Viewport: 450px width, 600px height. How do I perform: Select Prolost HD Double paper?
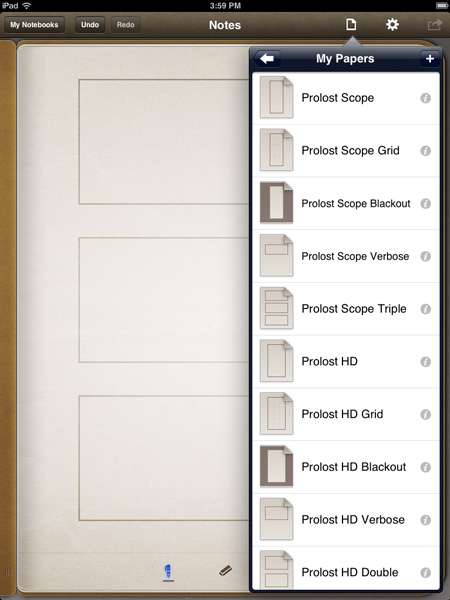[x=346, y=569]
